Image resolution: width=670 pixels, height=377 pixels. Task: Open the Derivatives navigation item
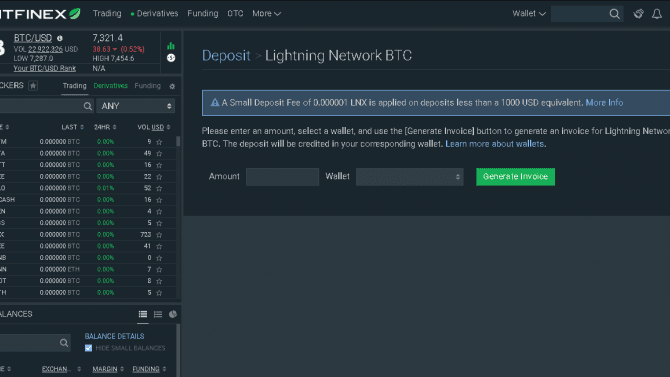pyautogui.click(x=154, y=14)
